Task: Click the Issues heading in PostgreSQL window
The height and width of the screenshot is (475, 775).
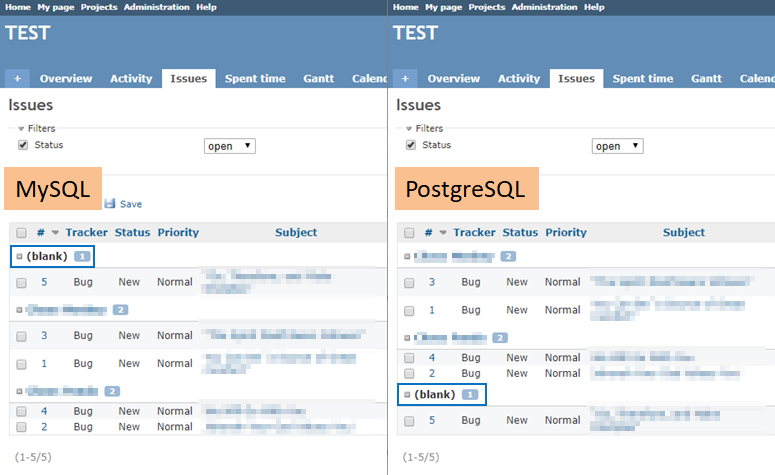Action: [x=418, y=105]
